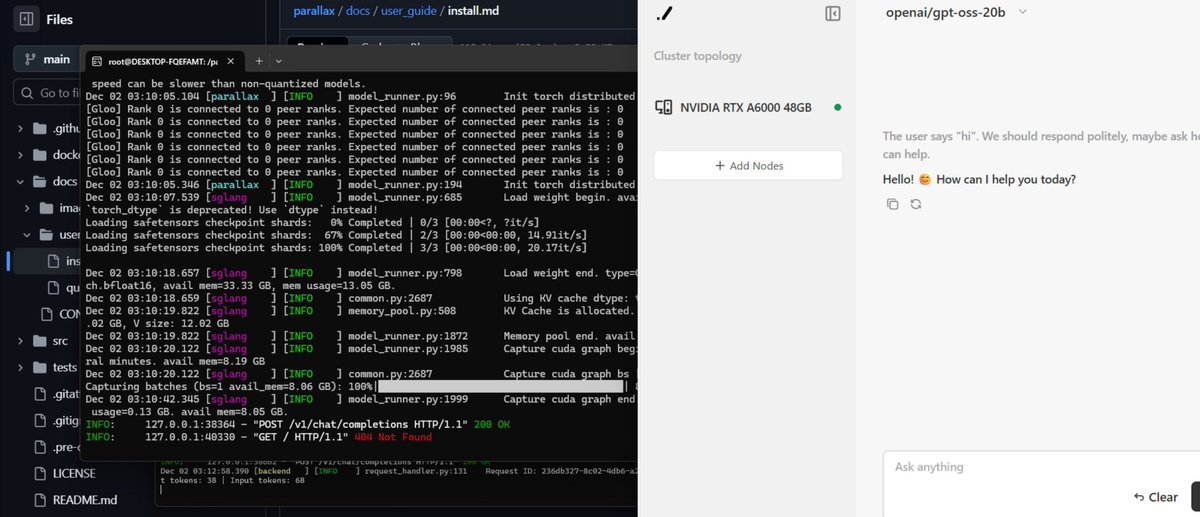Click the Parallax logo icon

click(x=665, y=14)
